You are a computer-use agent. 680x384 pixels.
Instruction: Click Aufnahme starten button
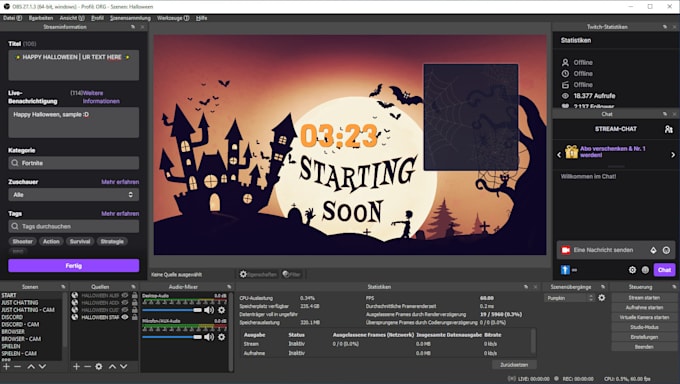point(644,308)
